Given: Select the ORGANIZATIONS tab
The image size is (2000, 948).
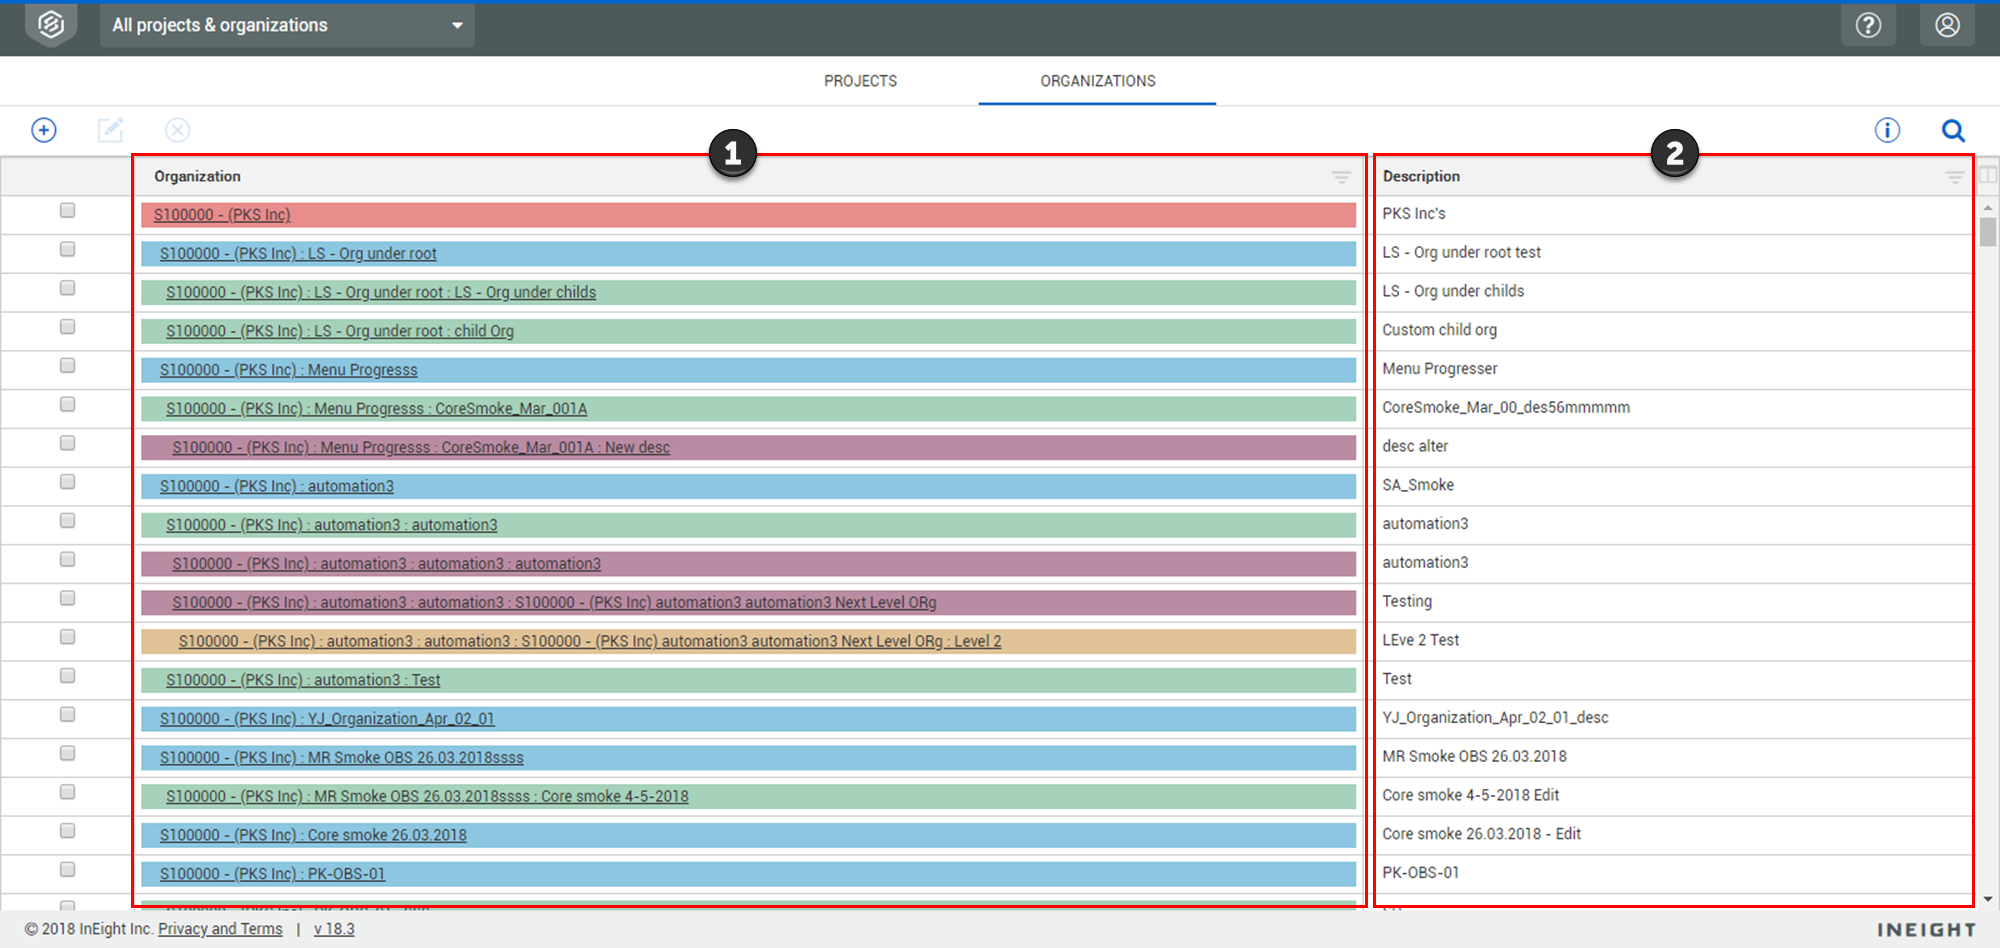Looking at the screenshot, I should pos(1097,81).
